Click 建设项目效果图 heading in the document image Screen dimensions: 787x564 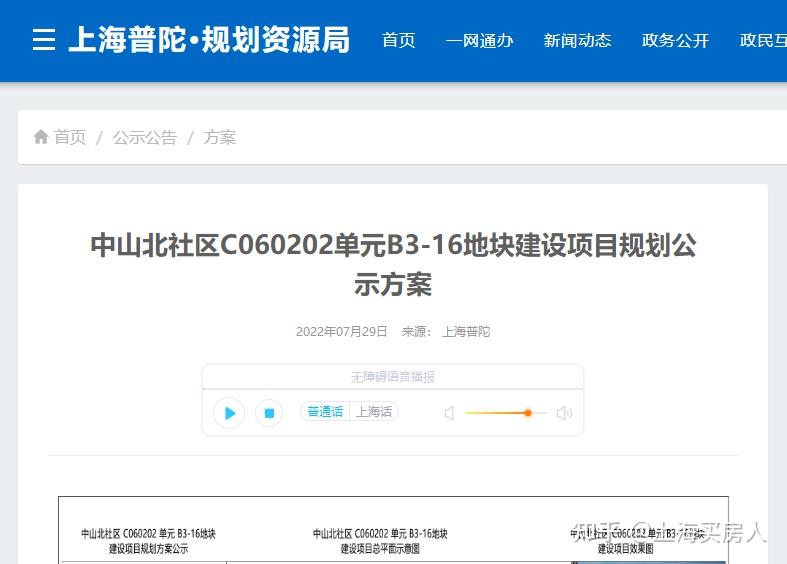pyautogui.click(x=625, y=549)
